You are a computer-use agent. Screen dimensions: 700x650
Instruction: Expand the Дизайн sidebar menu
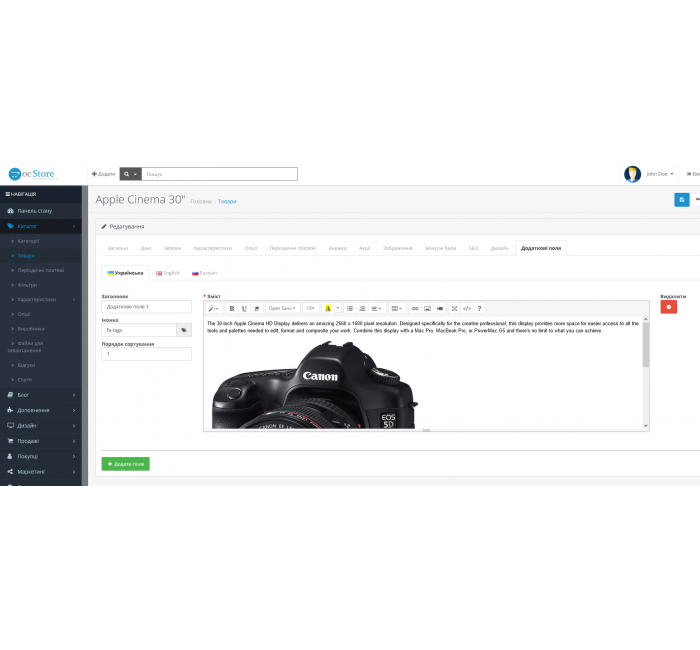pyautogui.click(x=41, y=426)
